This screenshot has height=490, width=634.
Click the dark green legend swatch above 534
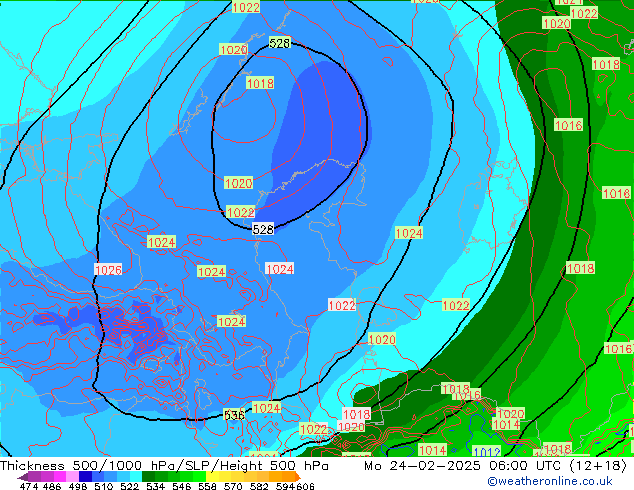(148, 477)
